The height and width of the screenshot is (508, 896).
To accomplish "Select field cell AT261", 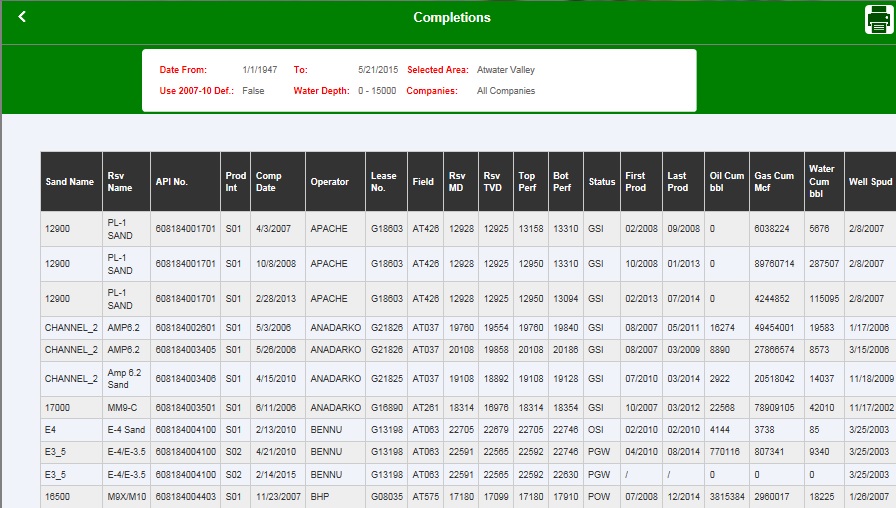I will (426, 407).
